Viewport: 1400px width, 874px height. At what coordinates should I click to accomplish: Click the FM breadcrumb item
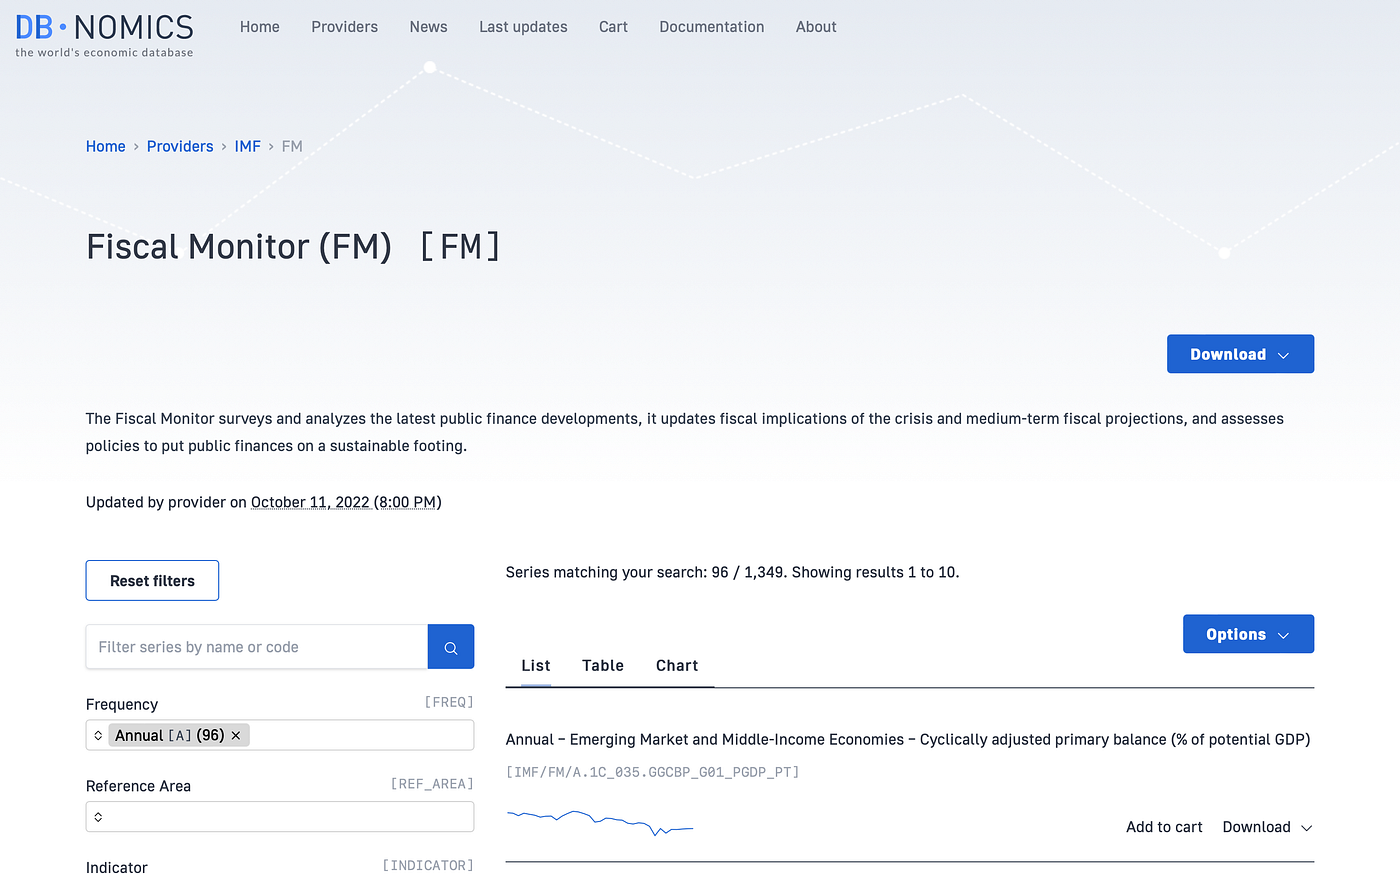(292, 146)
